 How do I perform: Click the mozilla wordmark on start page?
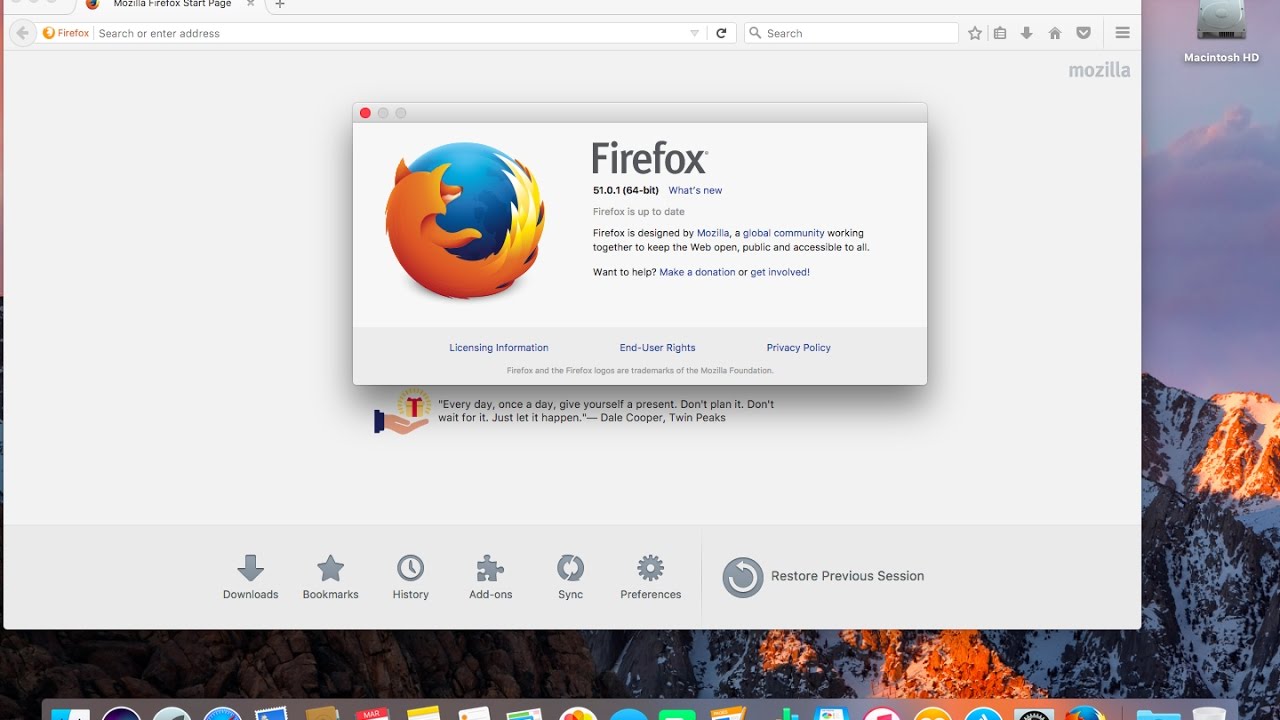click(x=1099, y=70)
